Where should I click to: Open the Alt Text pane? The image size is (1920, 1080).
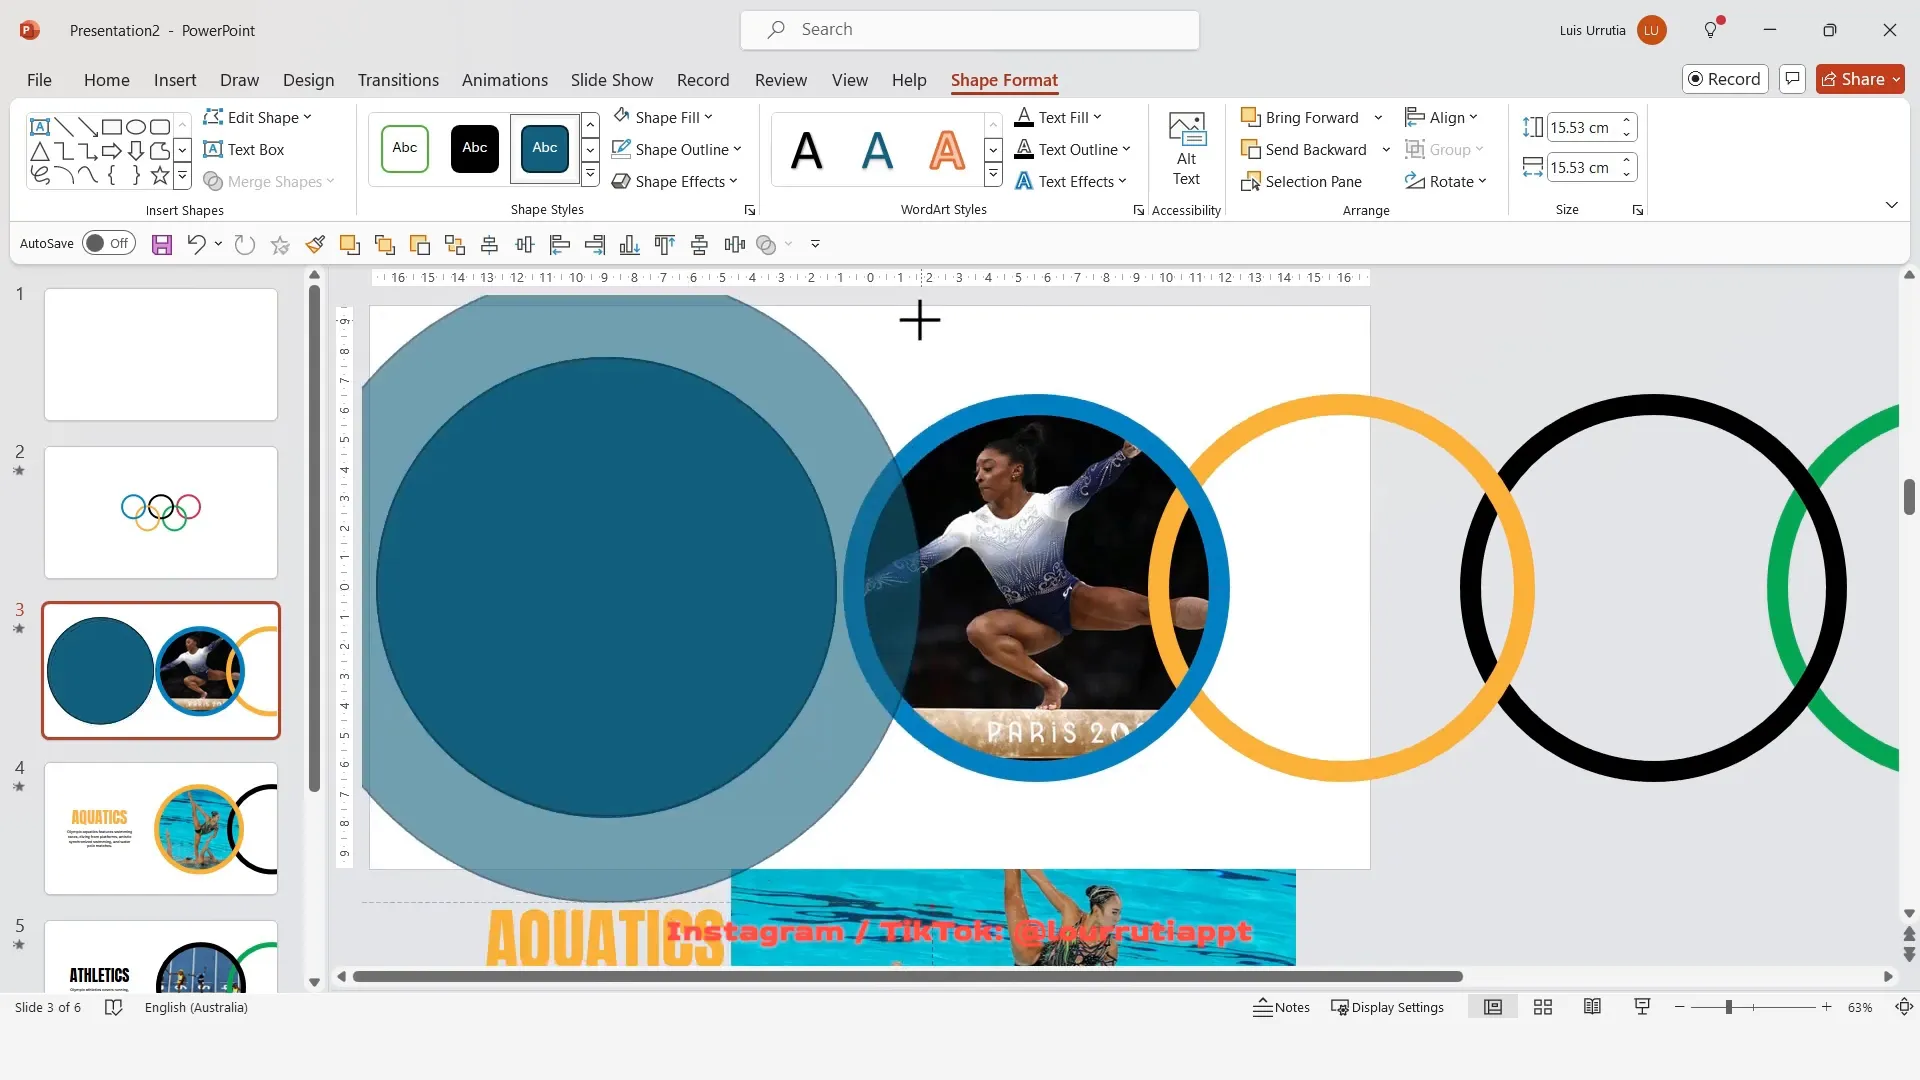pos(1186,149)
